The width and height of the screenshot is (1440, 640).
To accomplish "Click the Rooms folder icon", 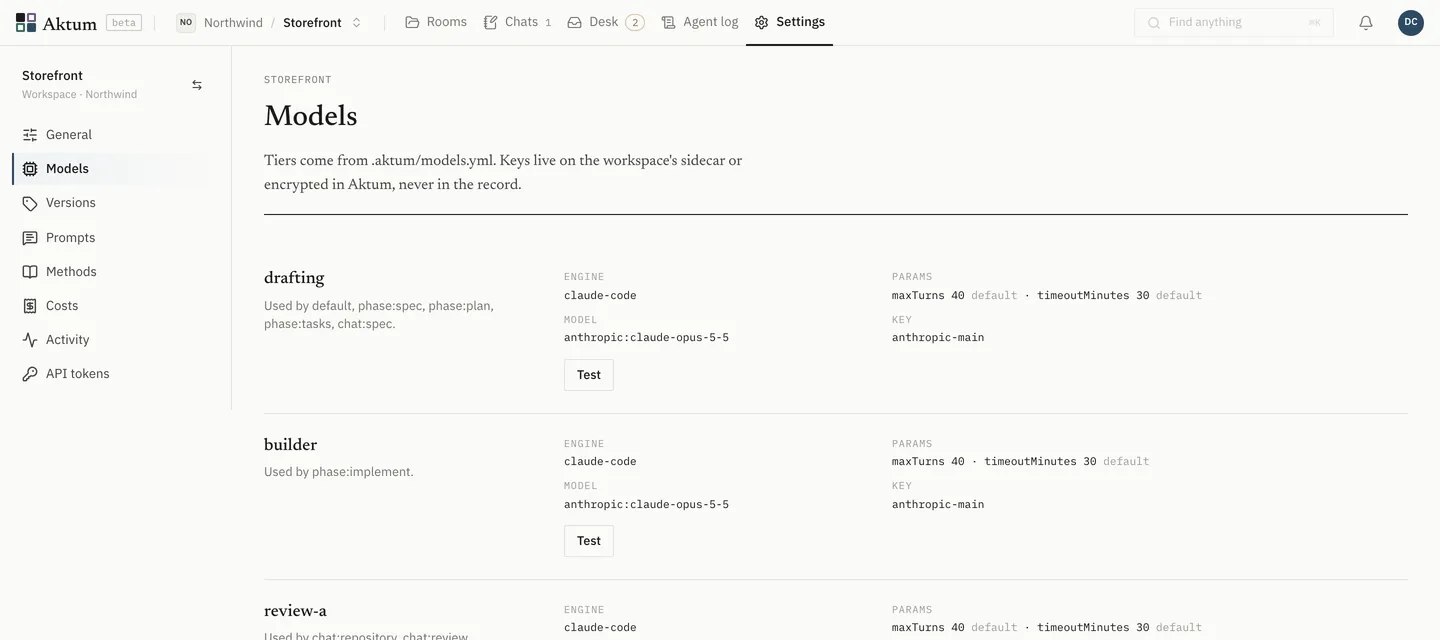I will click(x=412, y=22).
